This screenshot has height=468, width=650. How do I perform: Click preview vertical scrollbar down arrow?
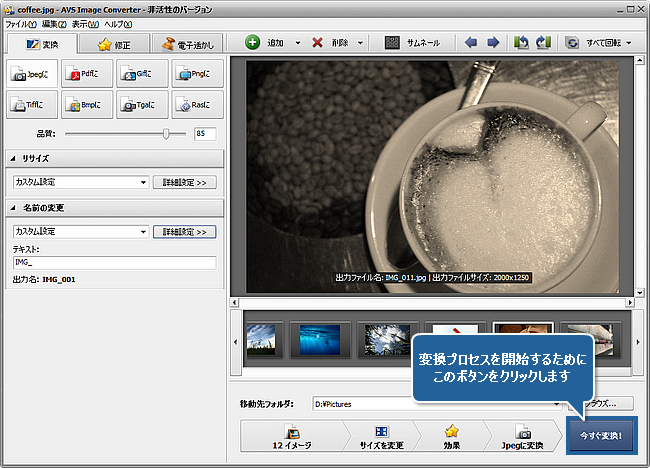[640, 293]
